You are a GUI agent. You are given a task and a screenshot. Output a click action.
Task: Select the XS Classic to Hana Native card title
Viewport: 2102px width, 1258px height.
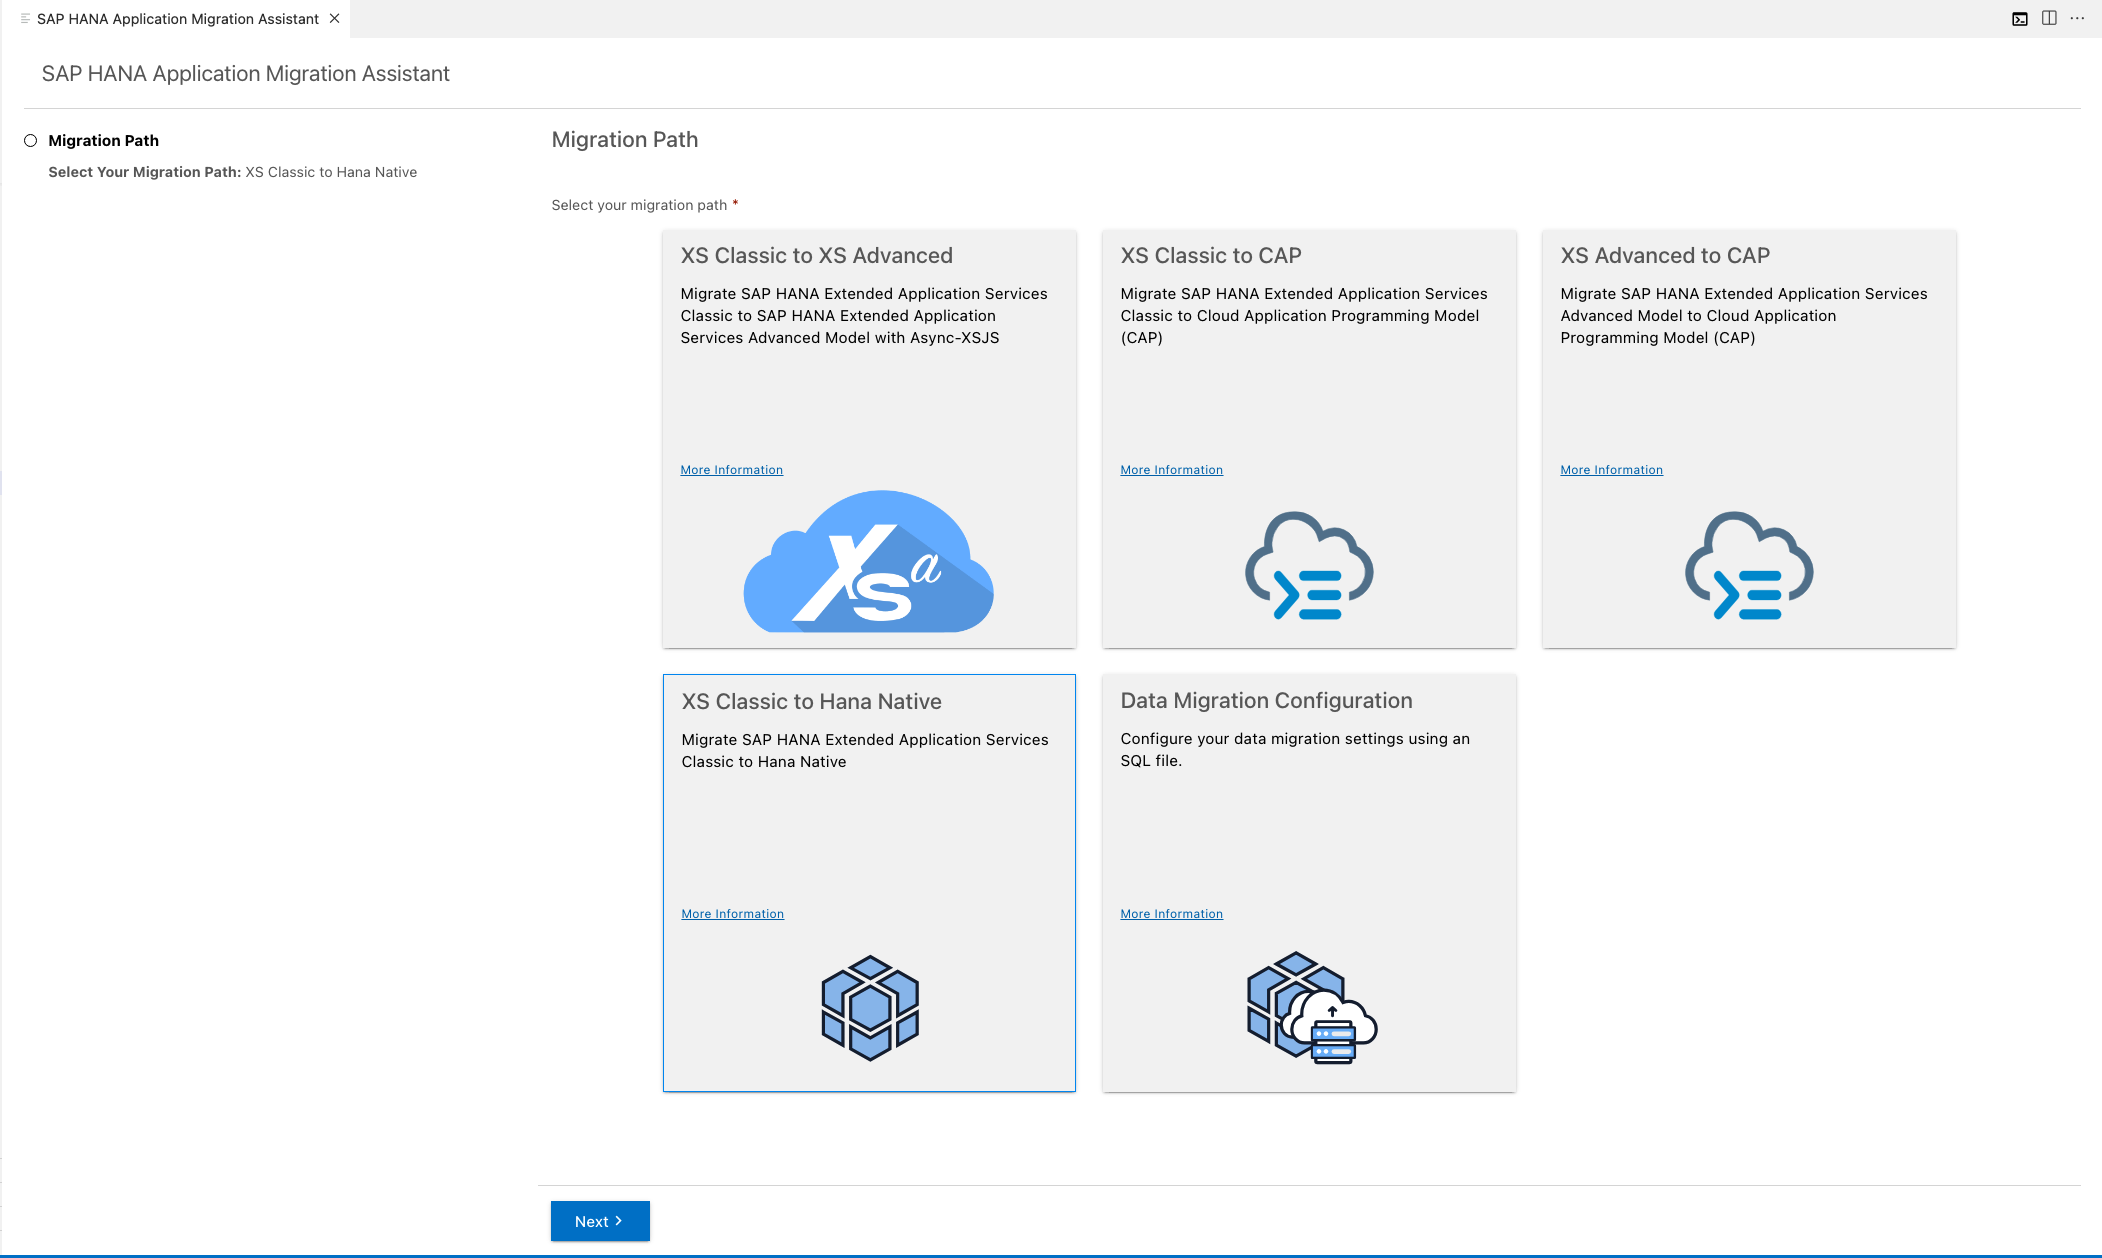pyautogui.click(x=811, y=702)
